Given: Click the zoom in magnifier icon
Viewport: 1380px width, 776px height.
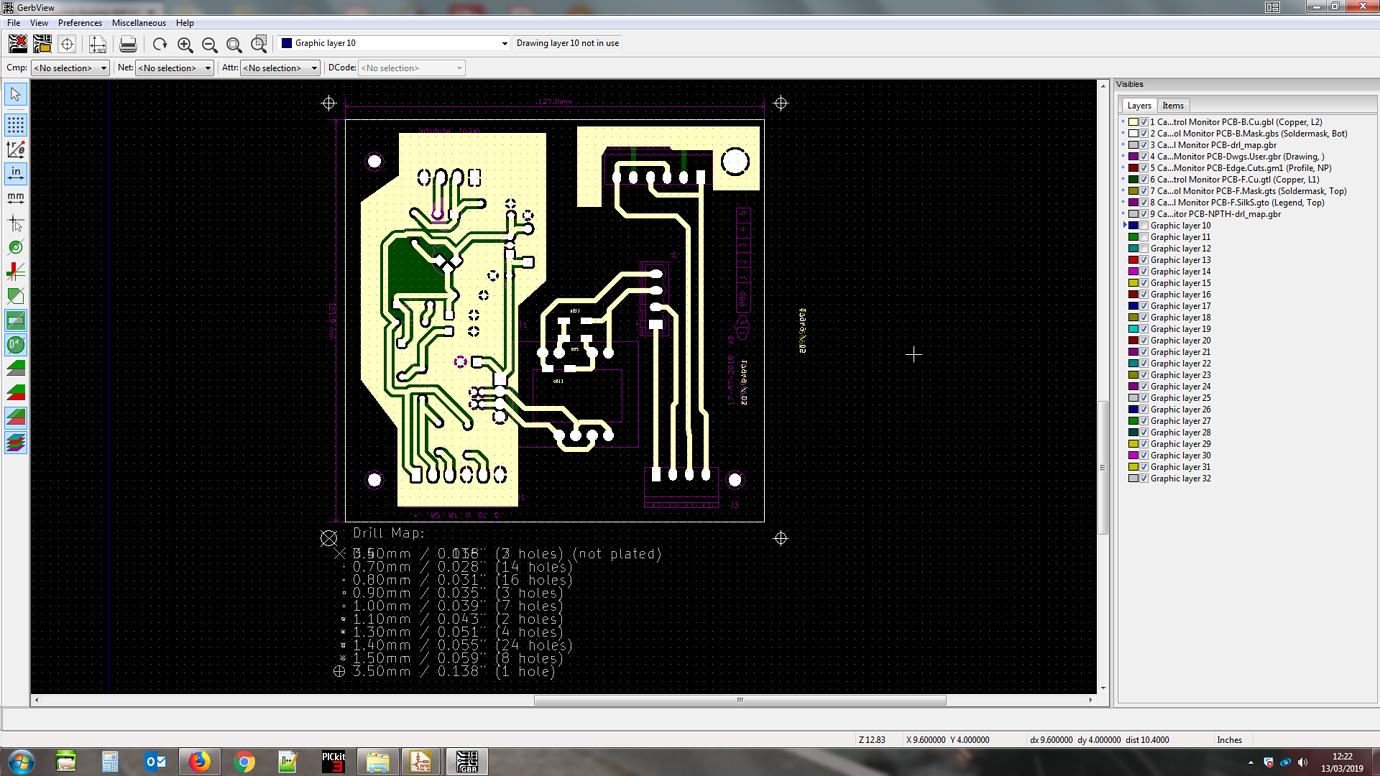Looking at the screenshot, I should 185,44.
